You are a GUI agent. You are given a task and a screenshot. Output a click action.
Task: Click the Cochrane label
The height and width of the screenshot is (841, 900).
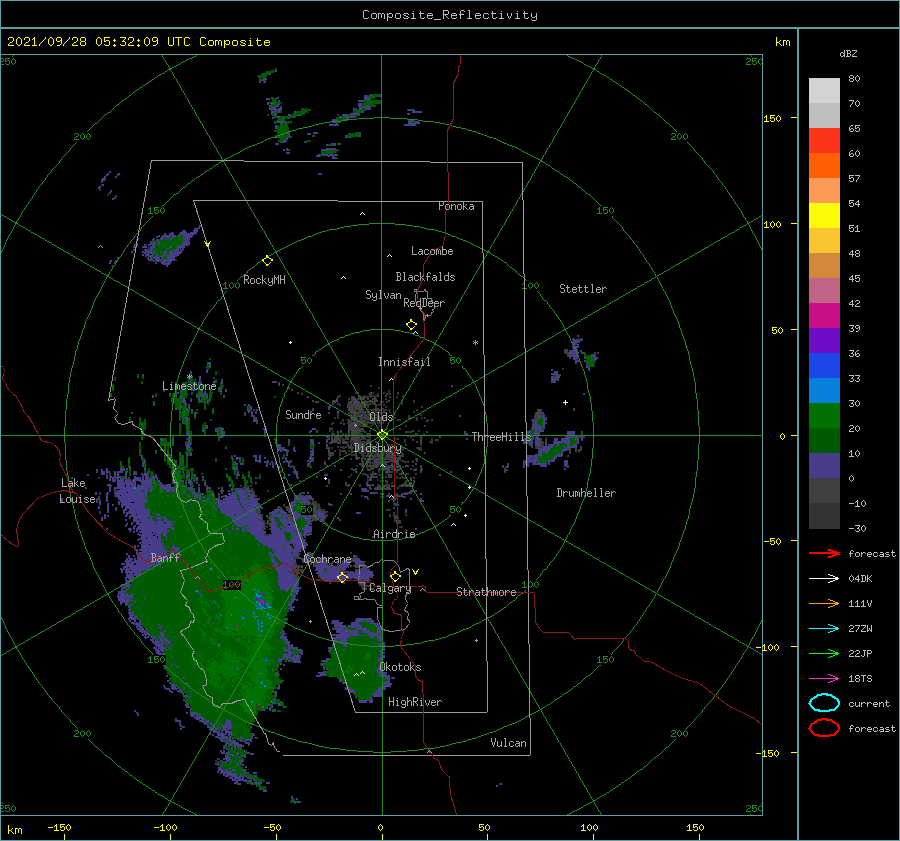click(x=327, y=559)
